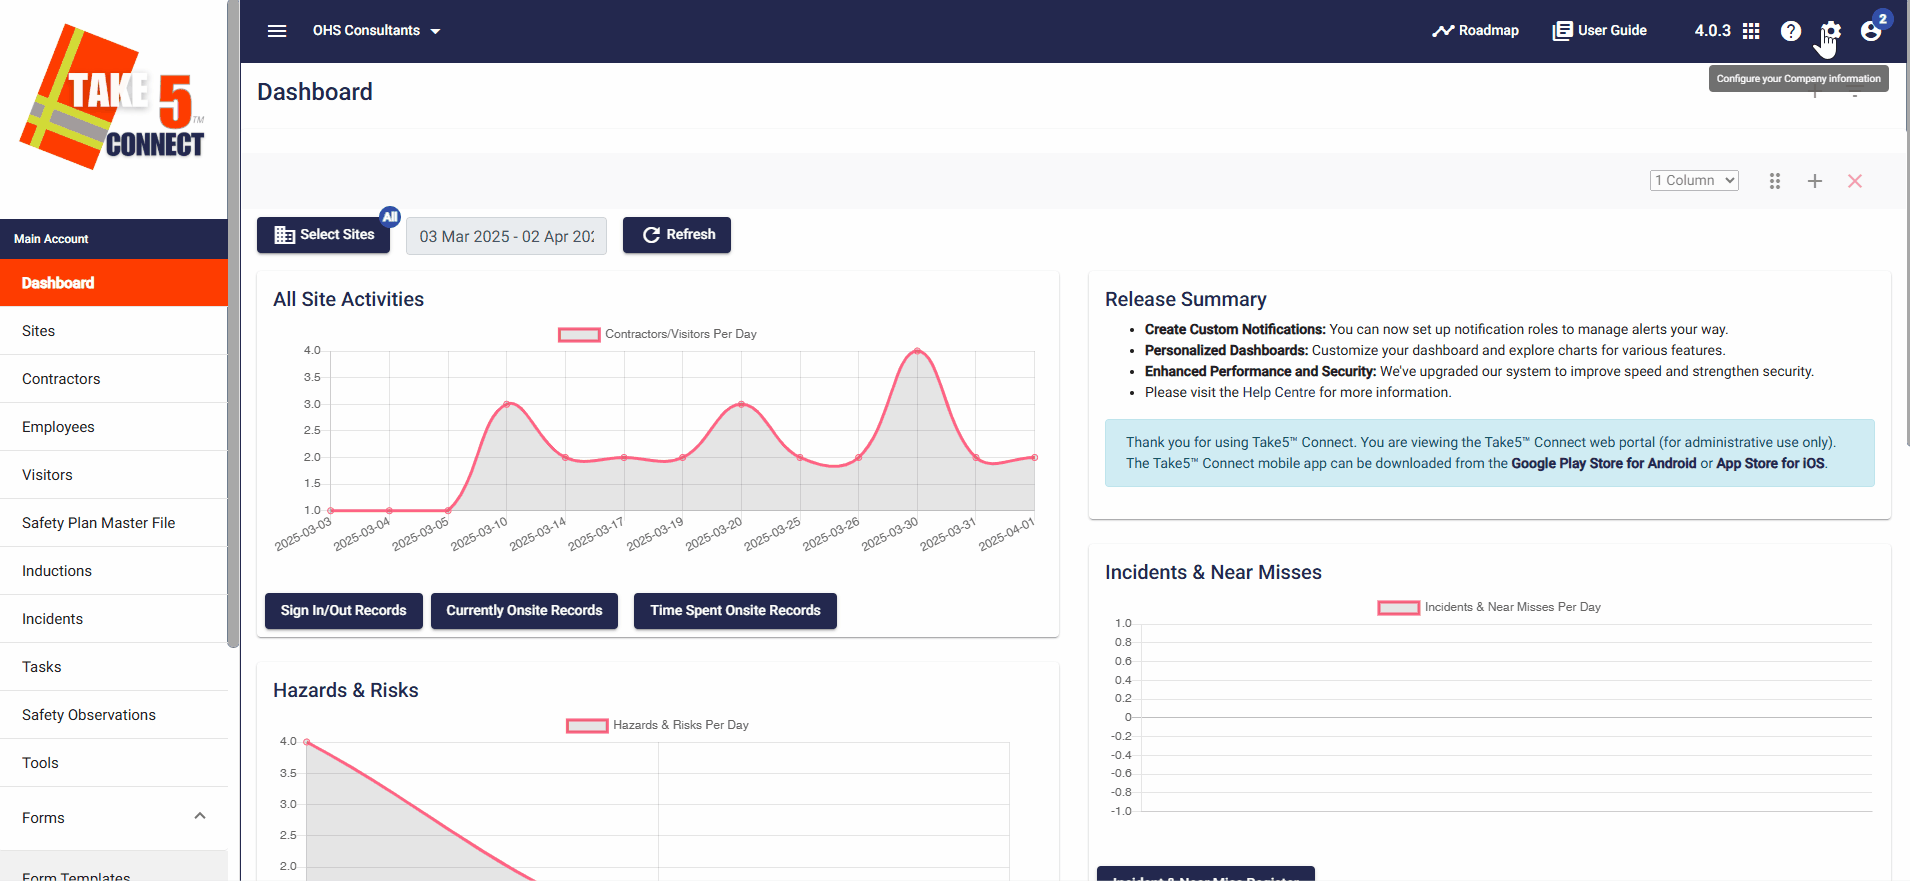Go to Employees in sidebar
This screenshot has width=1910, height=881.
point(114,427)
